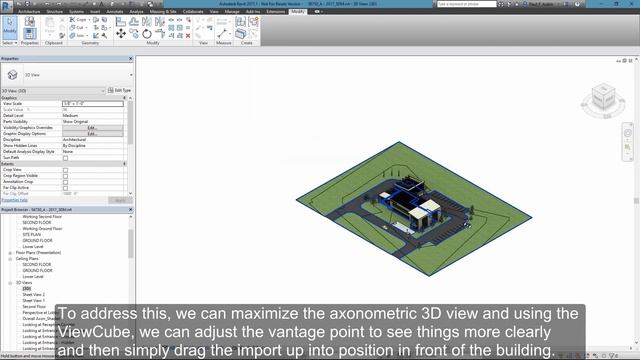Click the 3D View type icon in Properties
The width and height of the screenshot is (640, 360).
coord(12,75)
